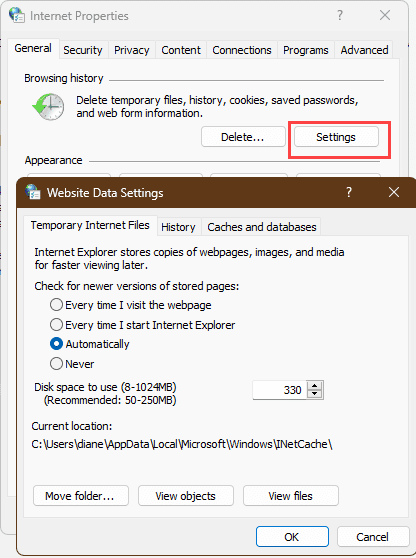Open Security tab in Internet Properties
Screen dimensions: 416x558
coord(83,50)
